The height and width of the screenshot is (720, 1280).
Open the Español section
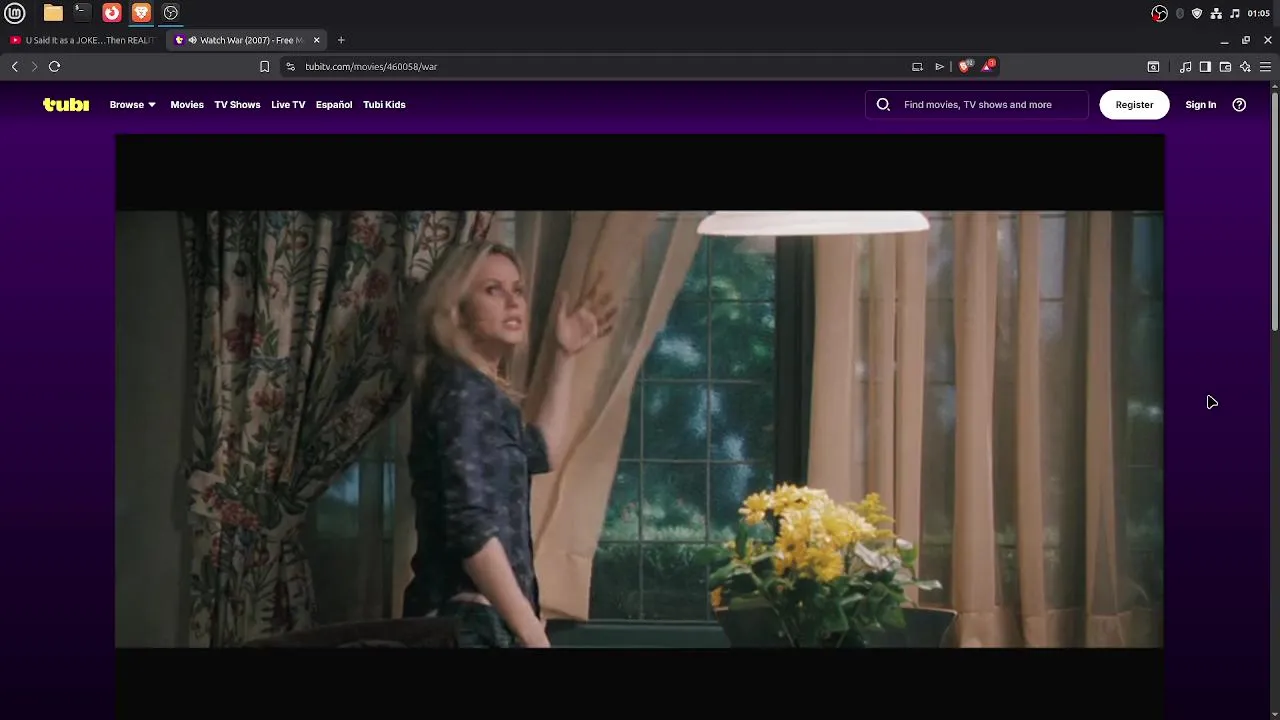[x=334, y=104]
